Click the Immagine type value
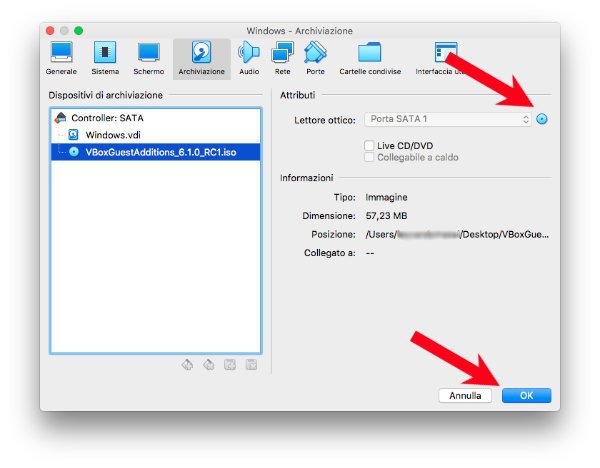This screenshot has width=600, height=468. (386, 197)
